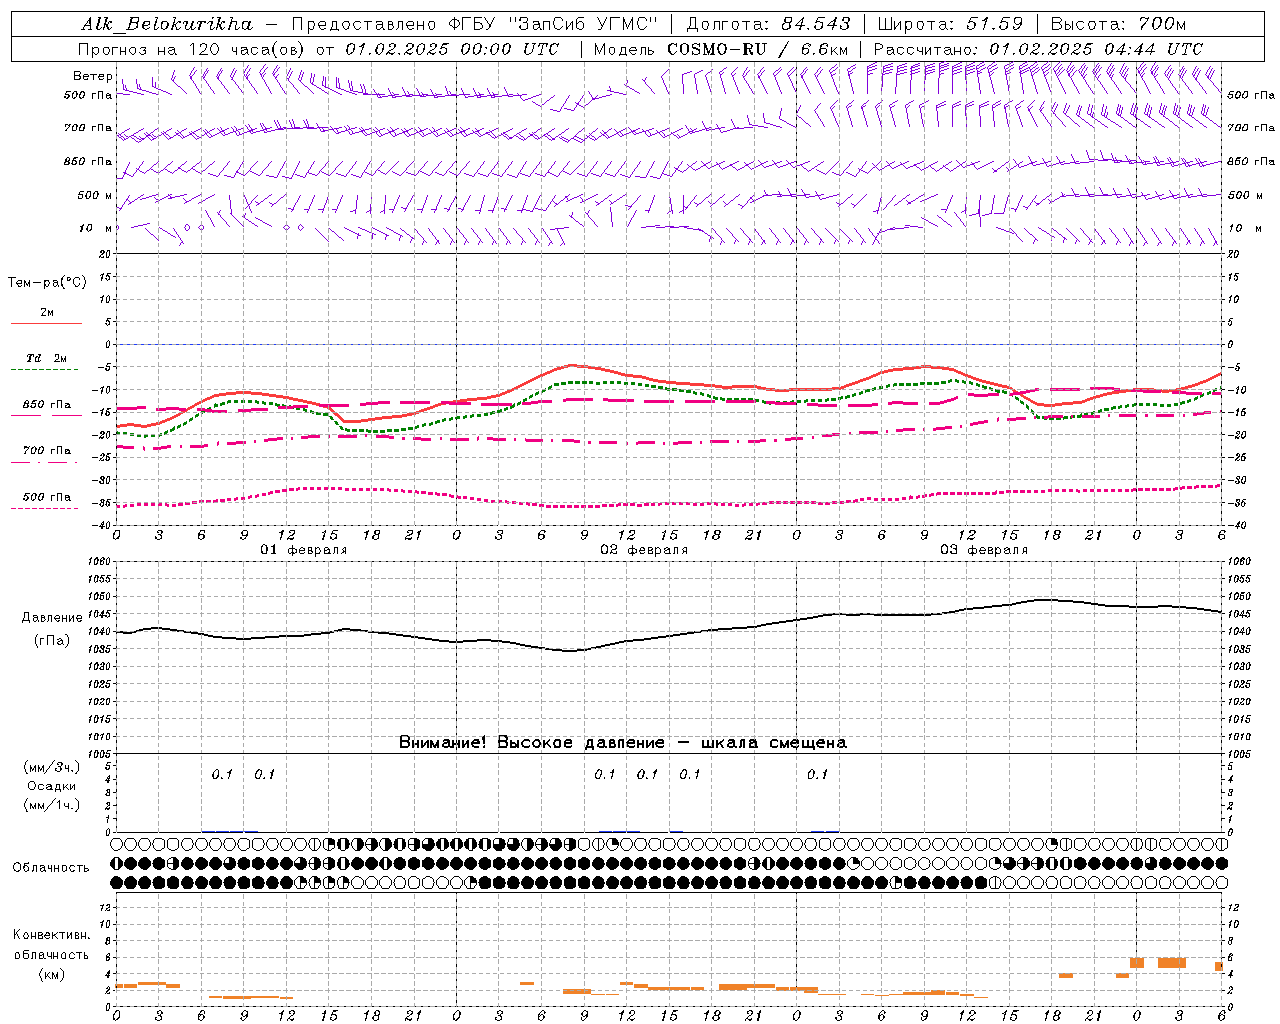Viewport: 1280px width, 1024px height.
Task: Click the (мм/3ч.) precipitation unit label
Action: tap(52, 768)
